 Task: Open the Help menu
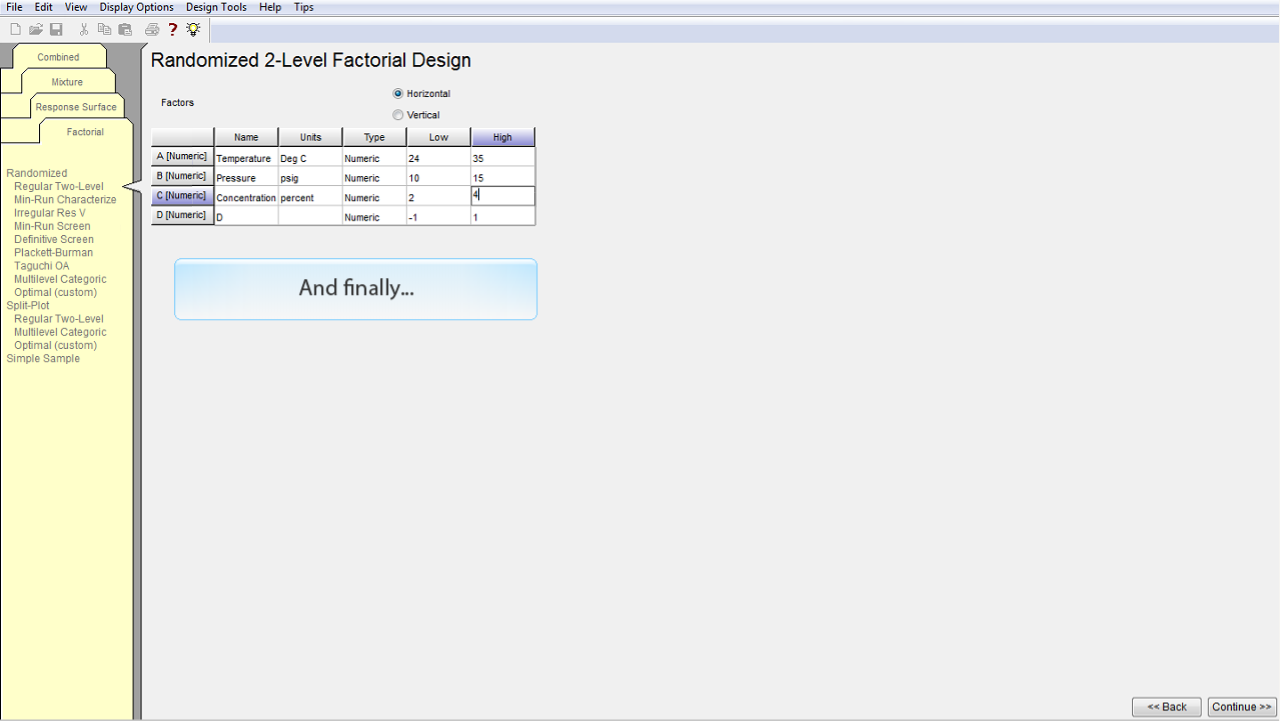coord(270,7)
